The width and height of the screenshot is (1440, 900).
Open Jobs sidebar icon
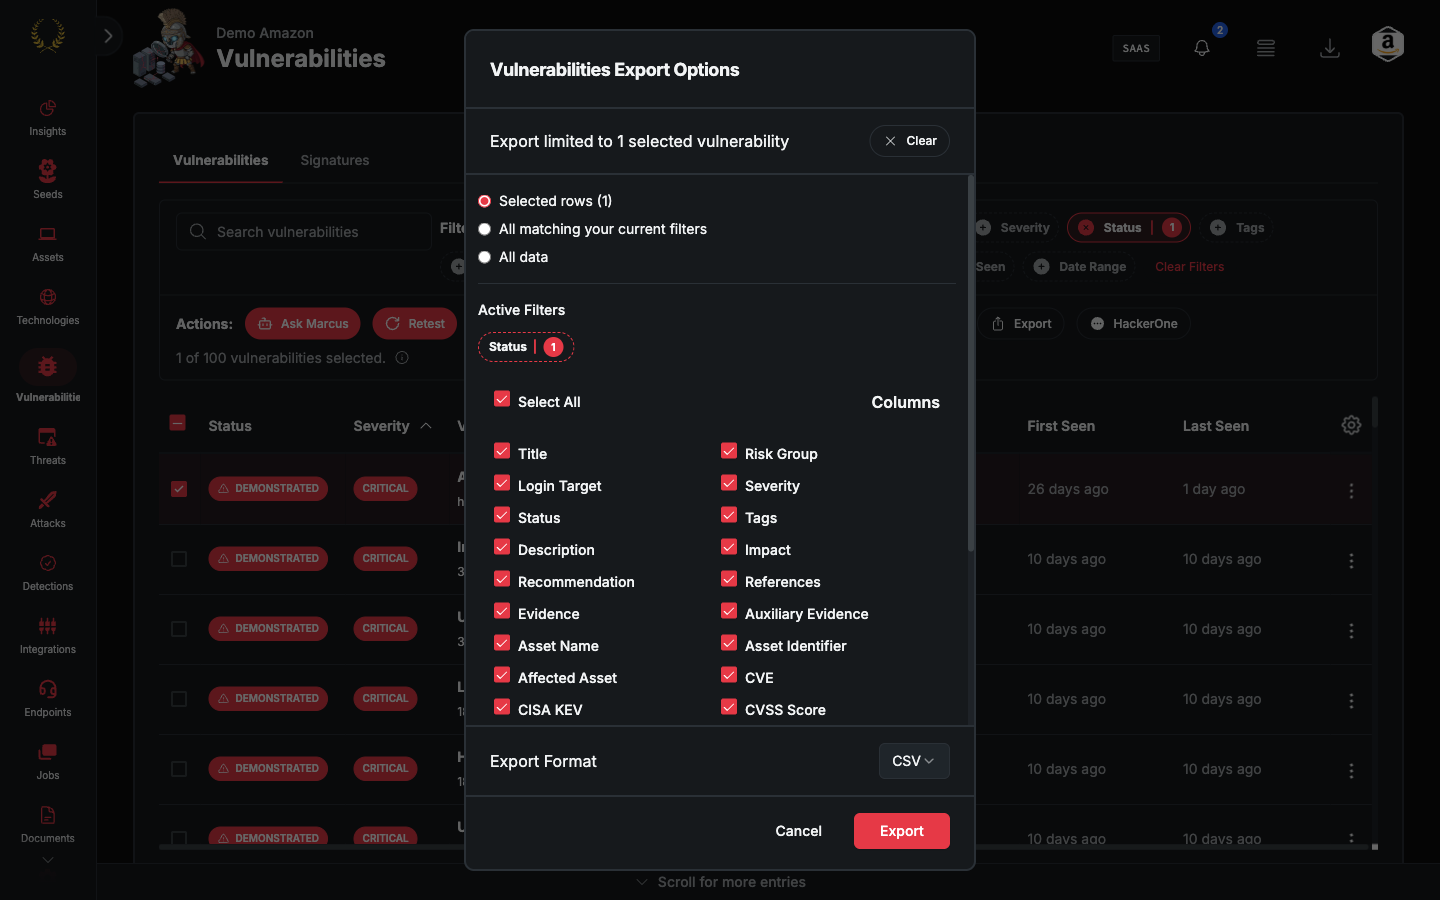coord(47,762)
